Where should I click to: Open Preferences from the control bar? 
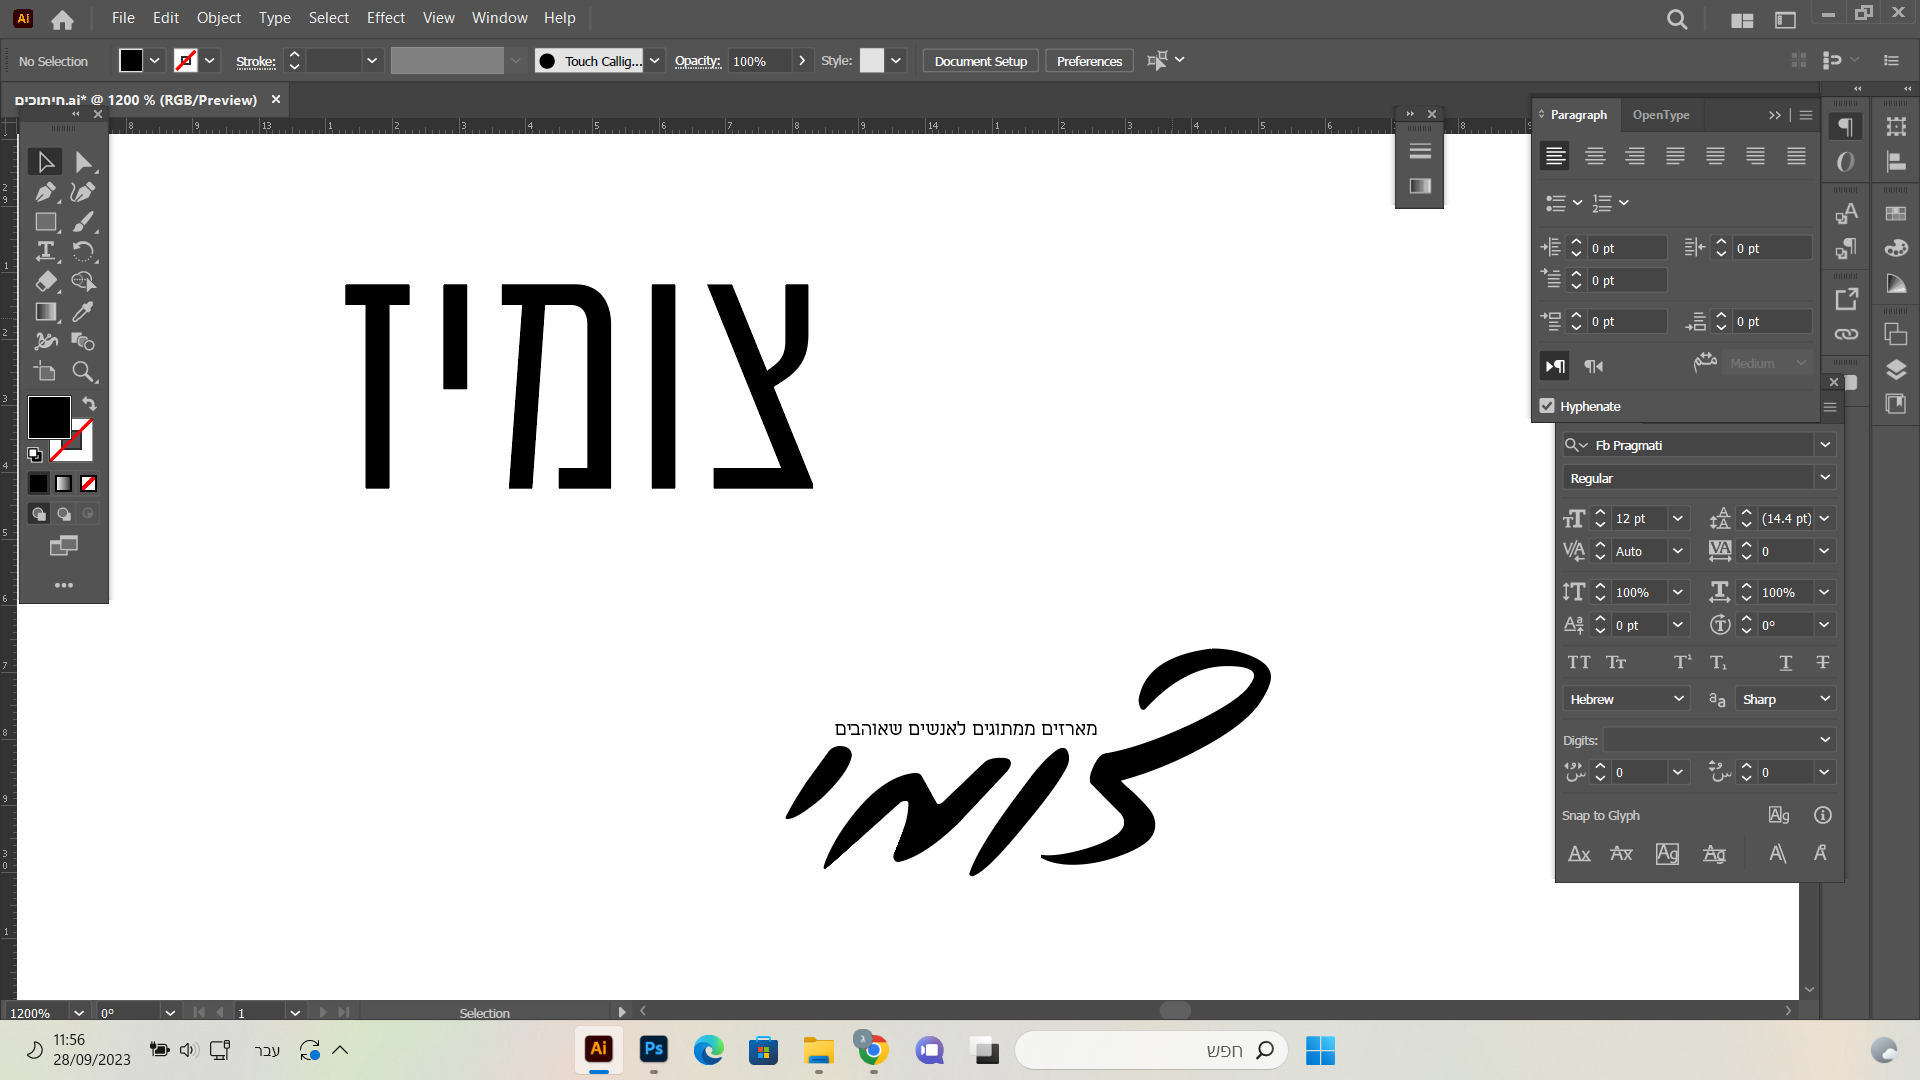pos(1088,60)
